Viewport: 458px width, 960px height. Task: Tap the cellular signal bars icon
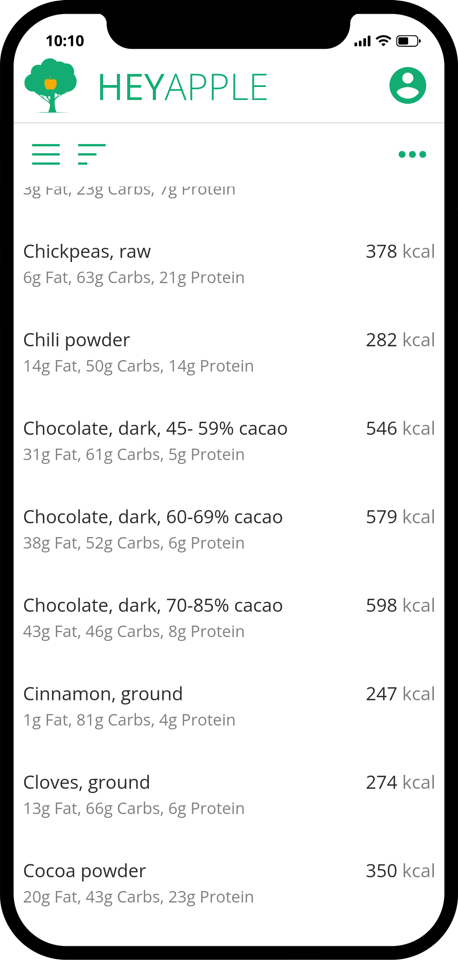click(x=362, y=42)
